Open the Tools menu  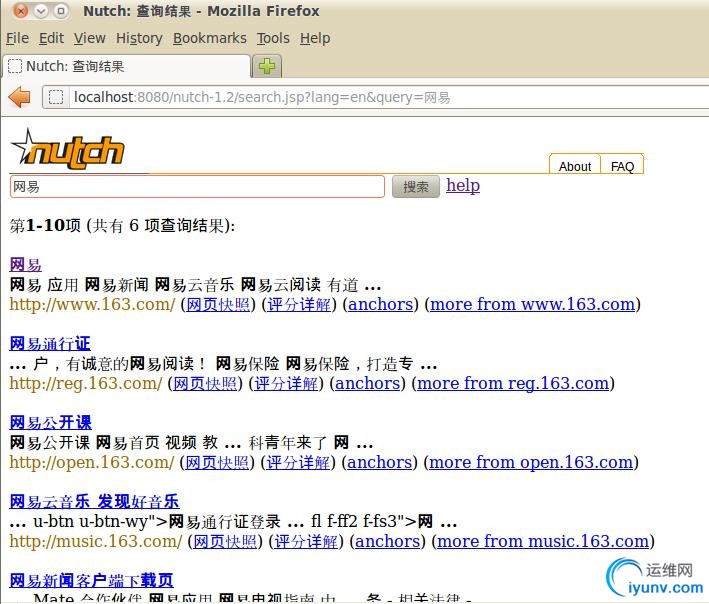(273, 38)
